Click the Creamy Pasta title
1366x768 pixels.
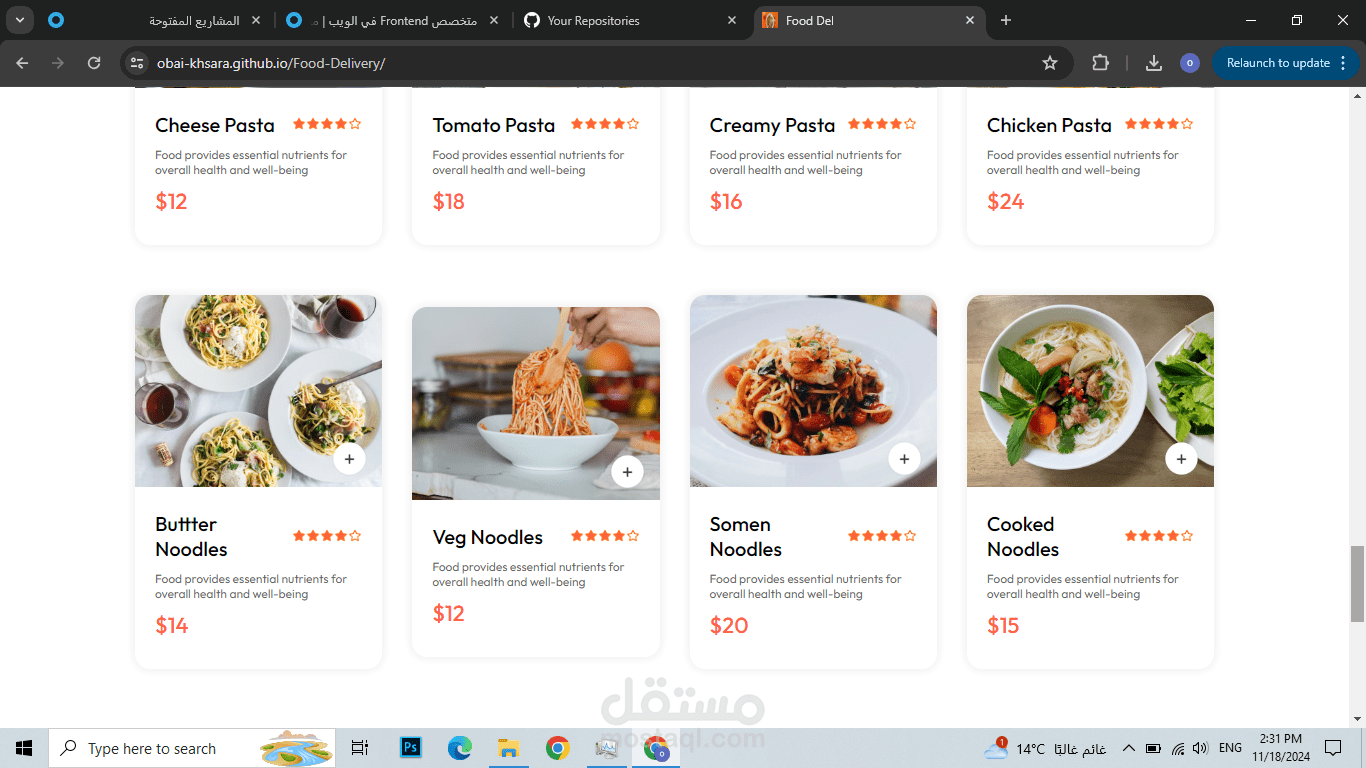(772, 125)
